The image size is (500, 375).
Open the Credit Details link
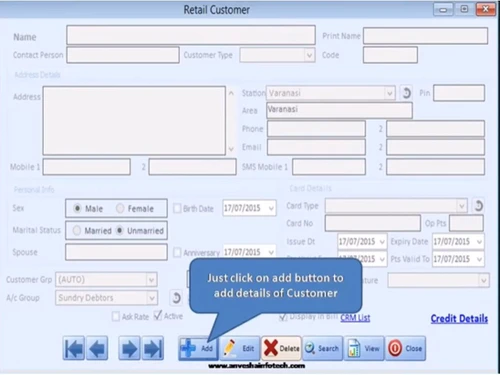click(459, 319)
